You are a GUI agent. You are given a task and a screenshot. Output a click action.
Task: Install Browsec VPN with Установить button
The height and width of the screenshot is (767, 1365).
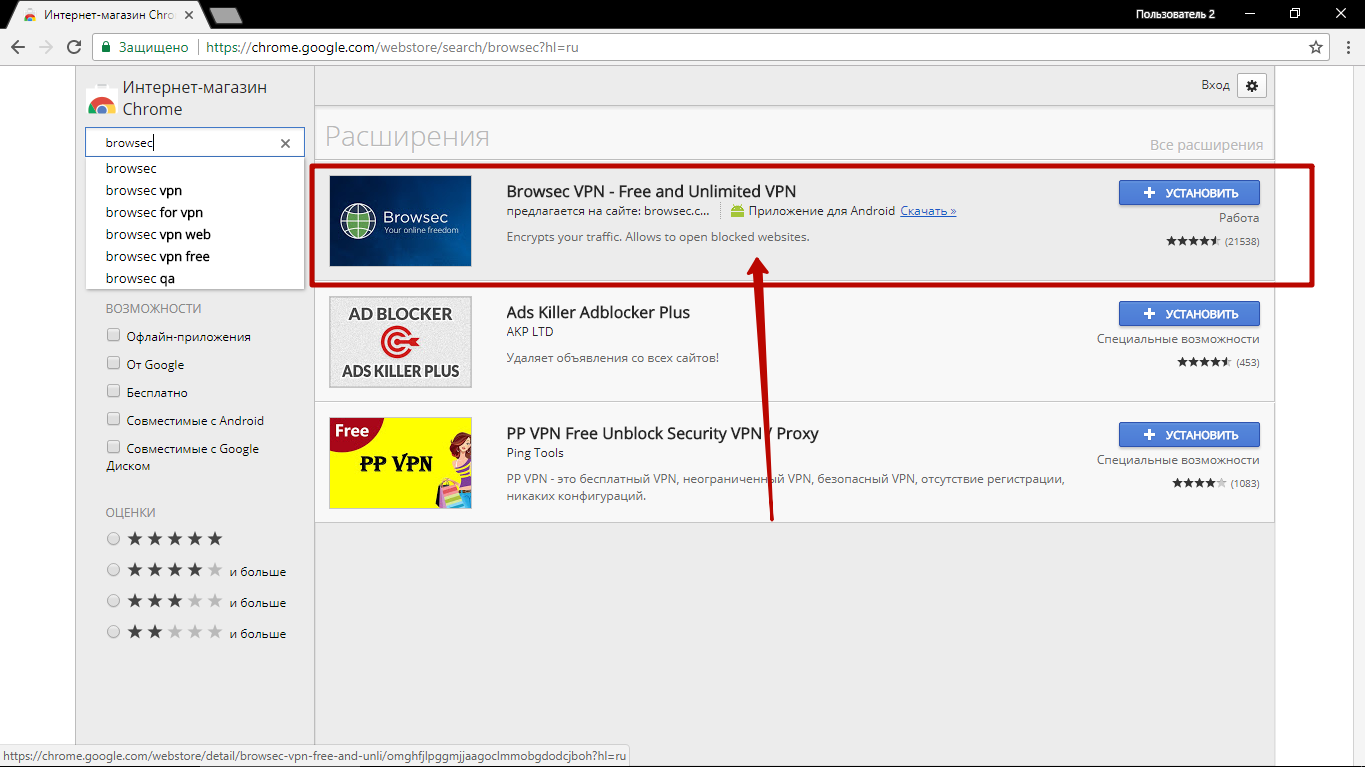[x=1189, y=193]
